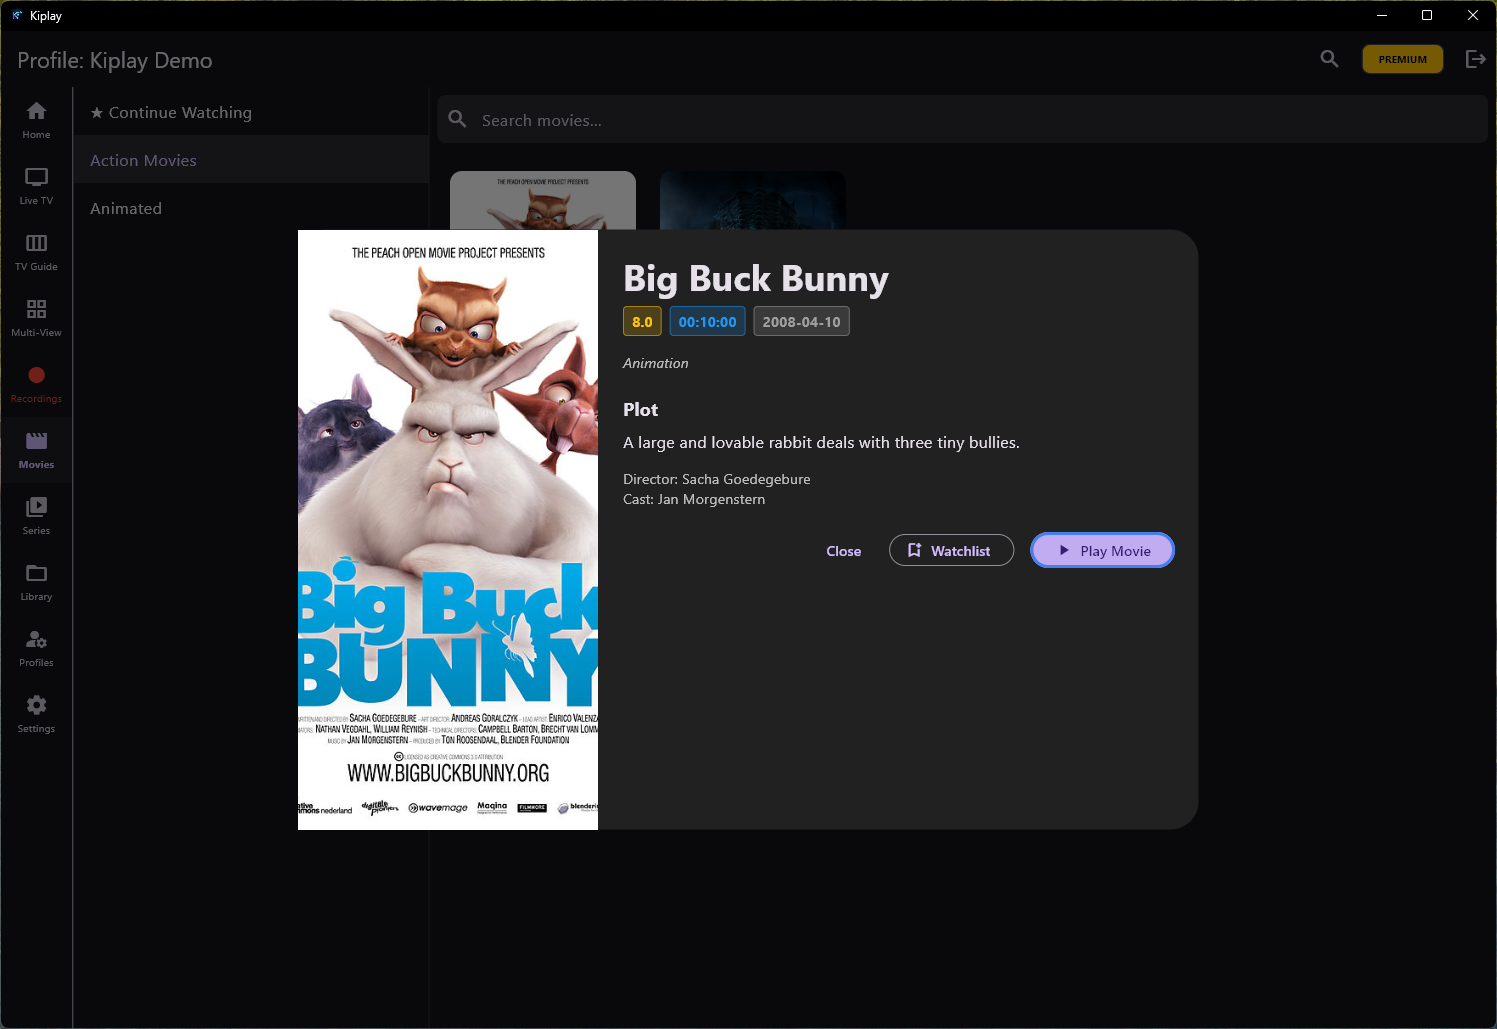
Task: Open the Series library
Action: (36, 515)
